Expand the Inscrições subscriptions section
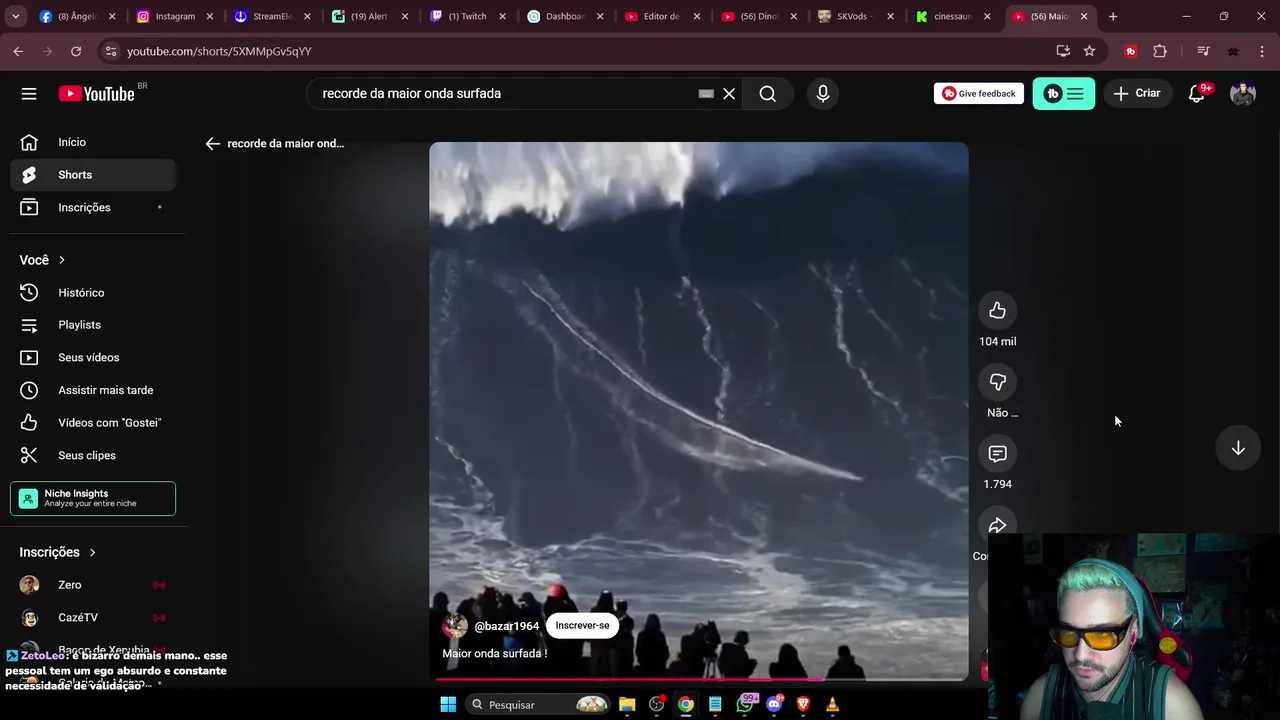This screenshot has width=1280, height=720. pos(57,552)
